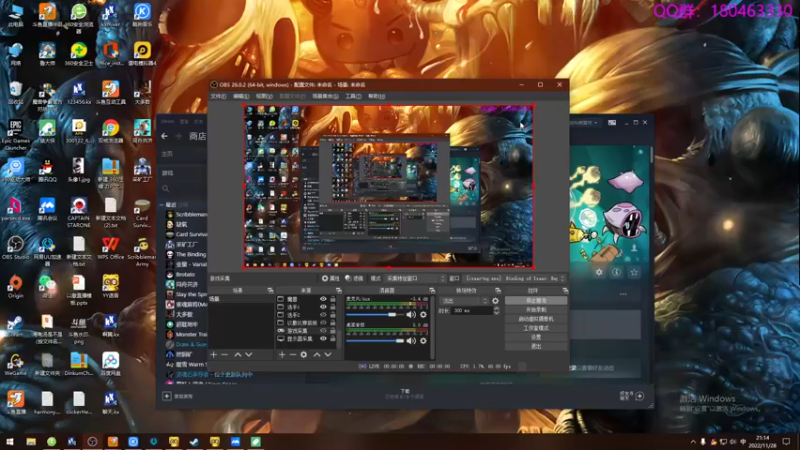Viewport: 800px width, 450px height.
Task: Click 工作室模式 studio mode button
Action: pyautogui.click(x=536, y=328)
